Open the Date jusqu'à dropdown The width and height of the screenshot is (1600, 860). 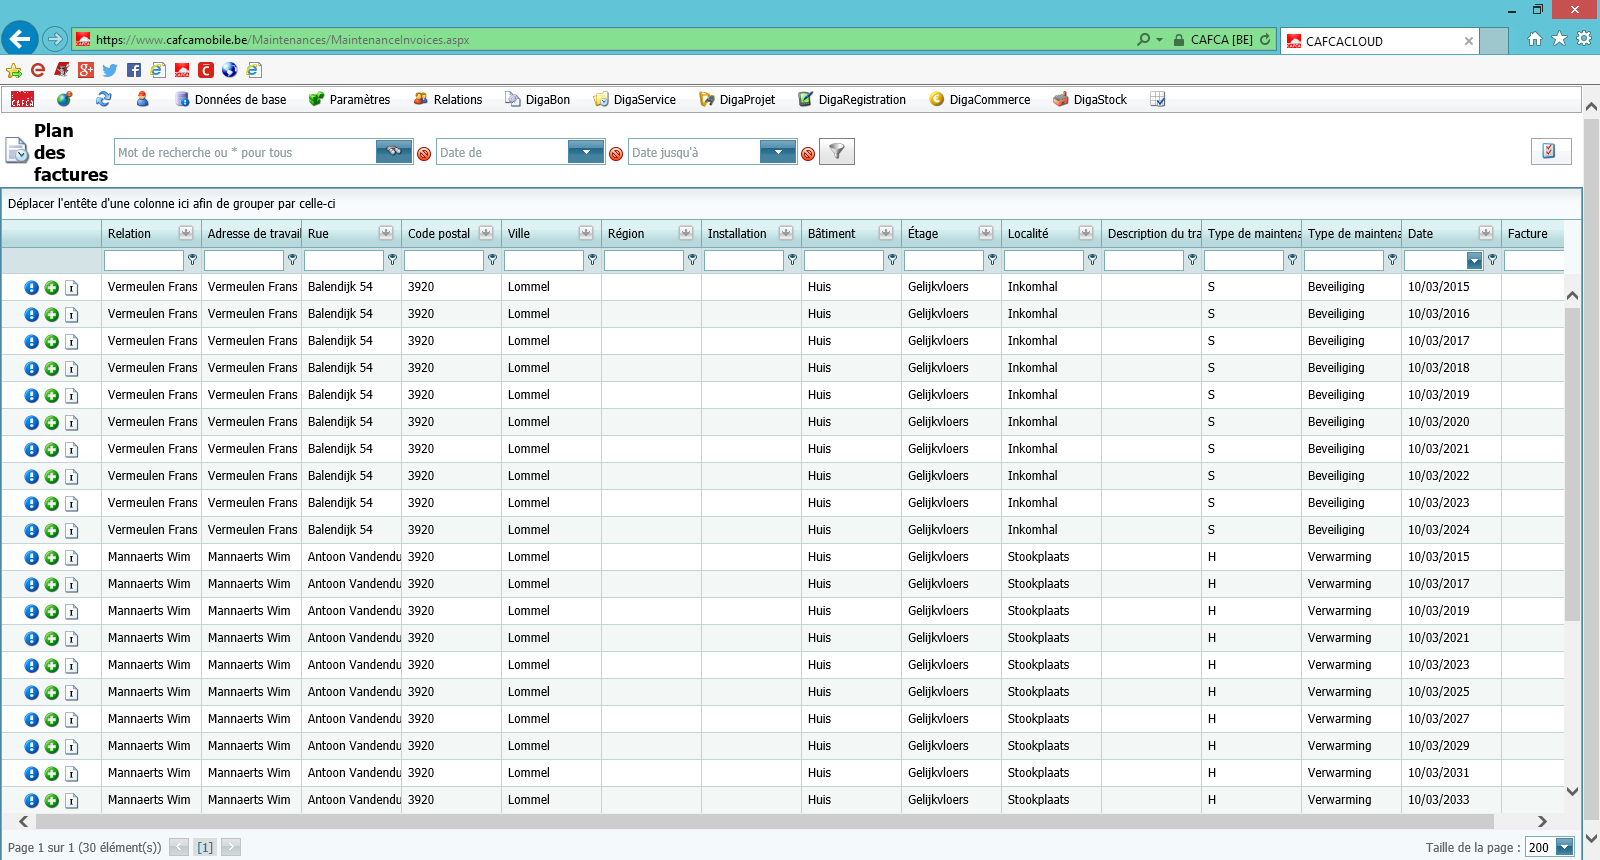[778, 152]
